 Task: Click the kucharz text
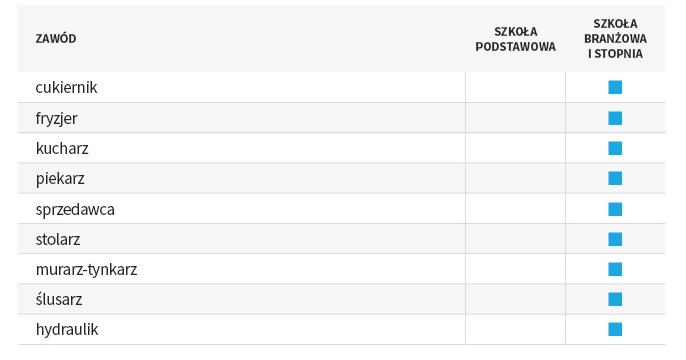point(62,148)
